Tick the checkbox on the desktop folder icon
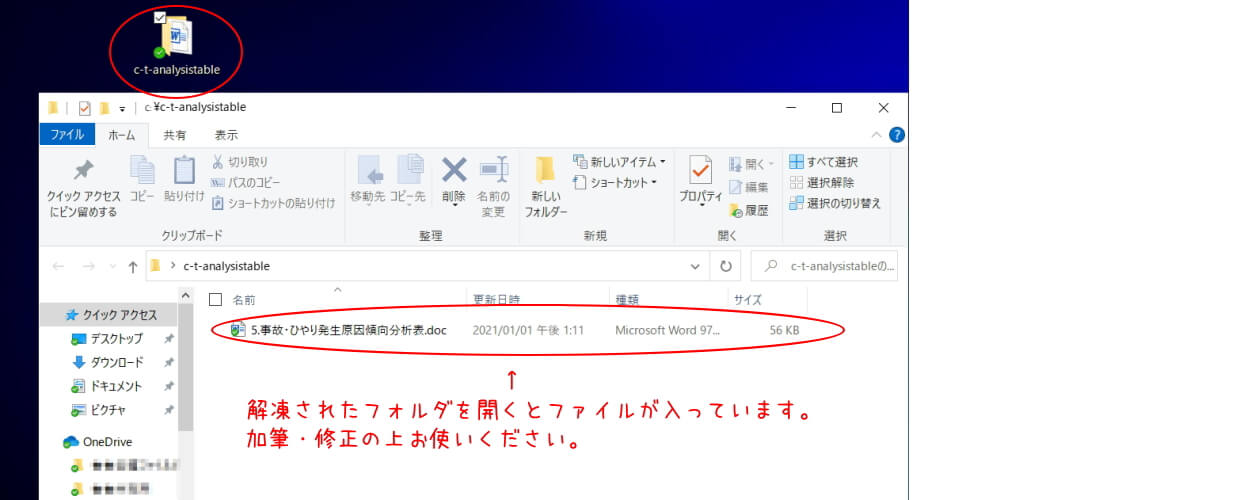Screen dimensions: 1236x500 (x=160, y=17)
